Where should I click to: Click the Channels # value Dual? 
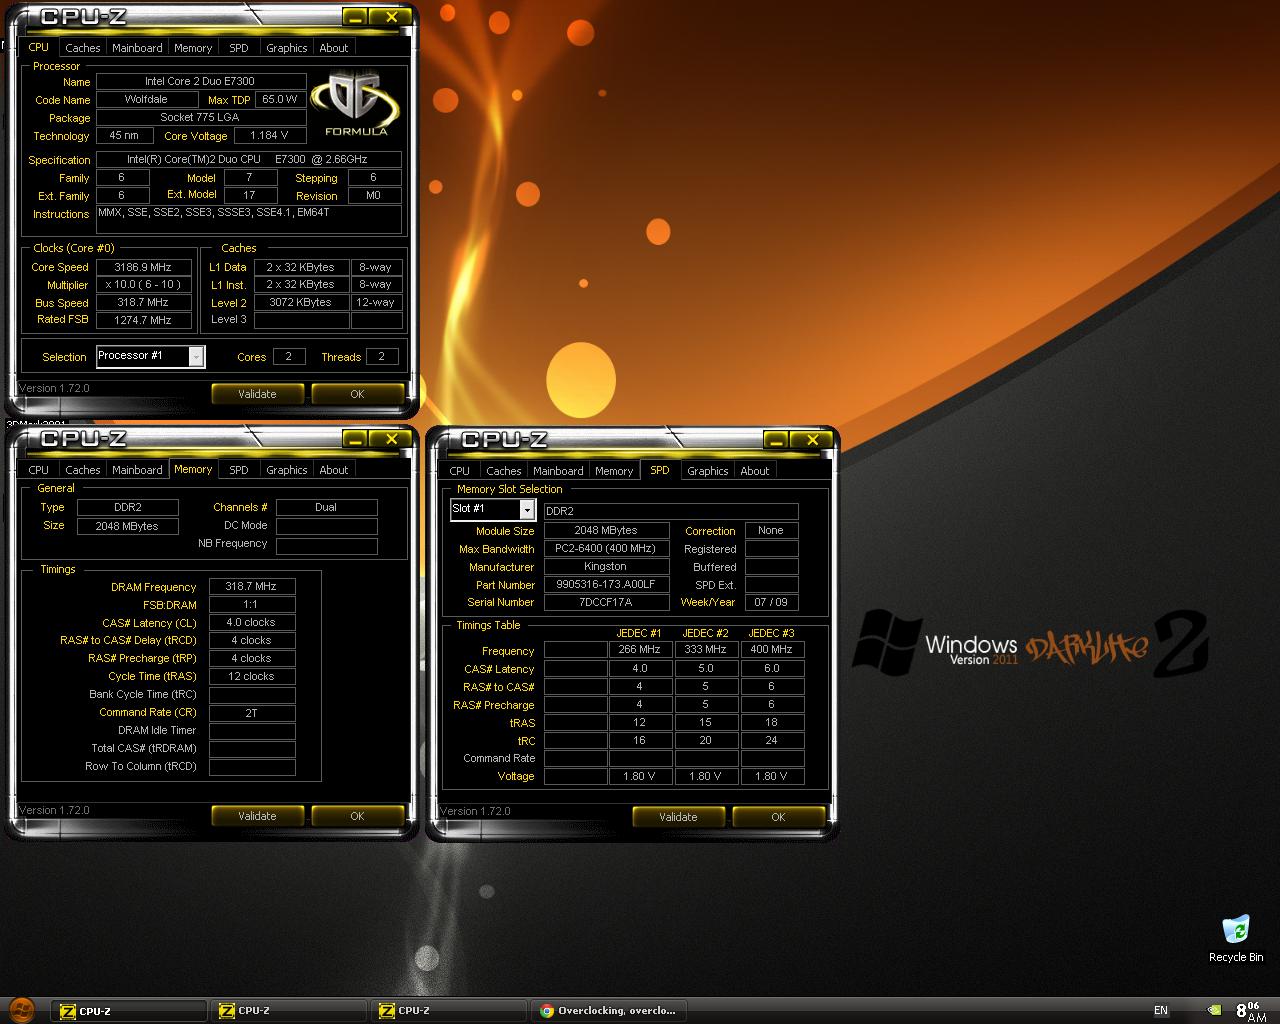[x=326, y=508]
